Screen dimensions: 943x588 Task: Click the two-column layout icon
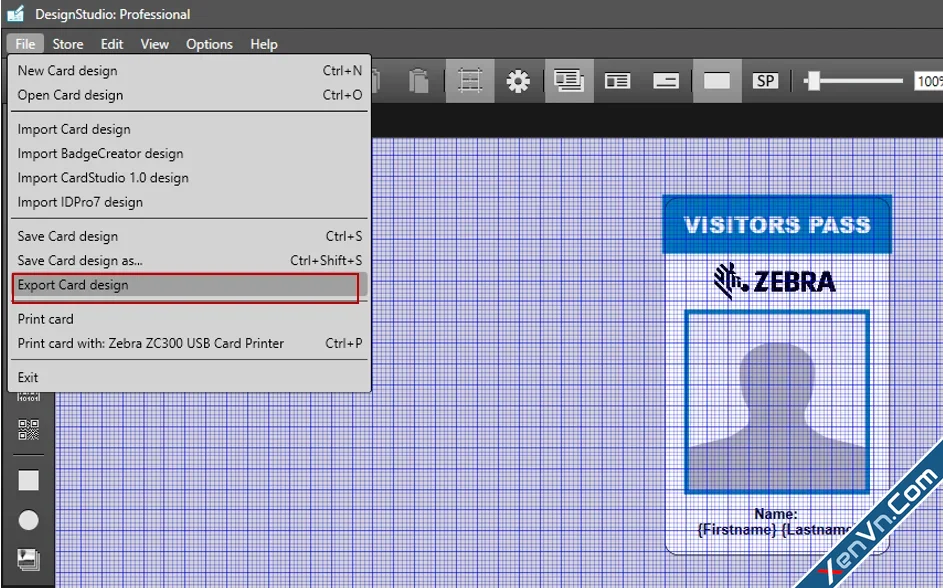pos(617,81)
